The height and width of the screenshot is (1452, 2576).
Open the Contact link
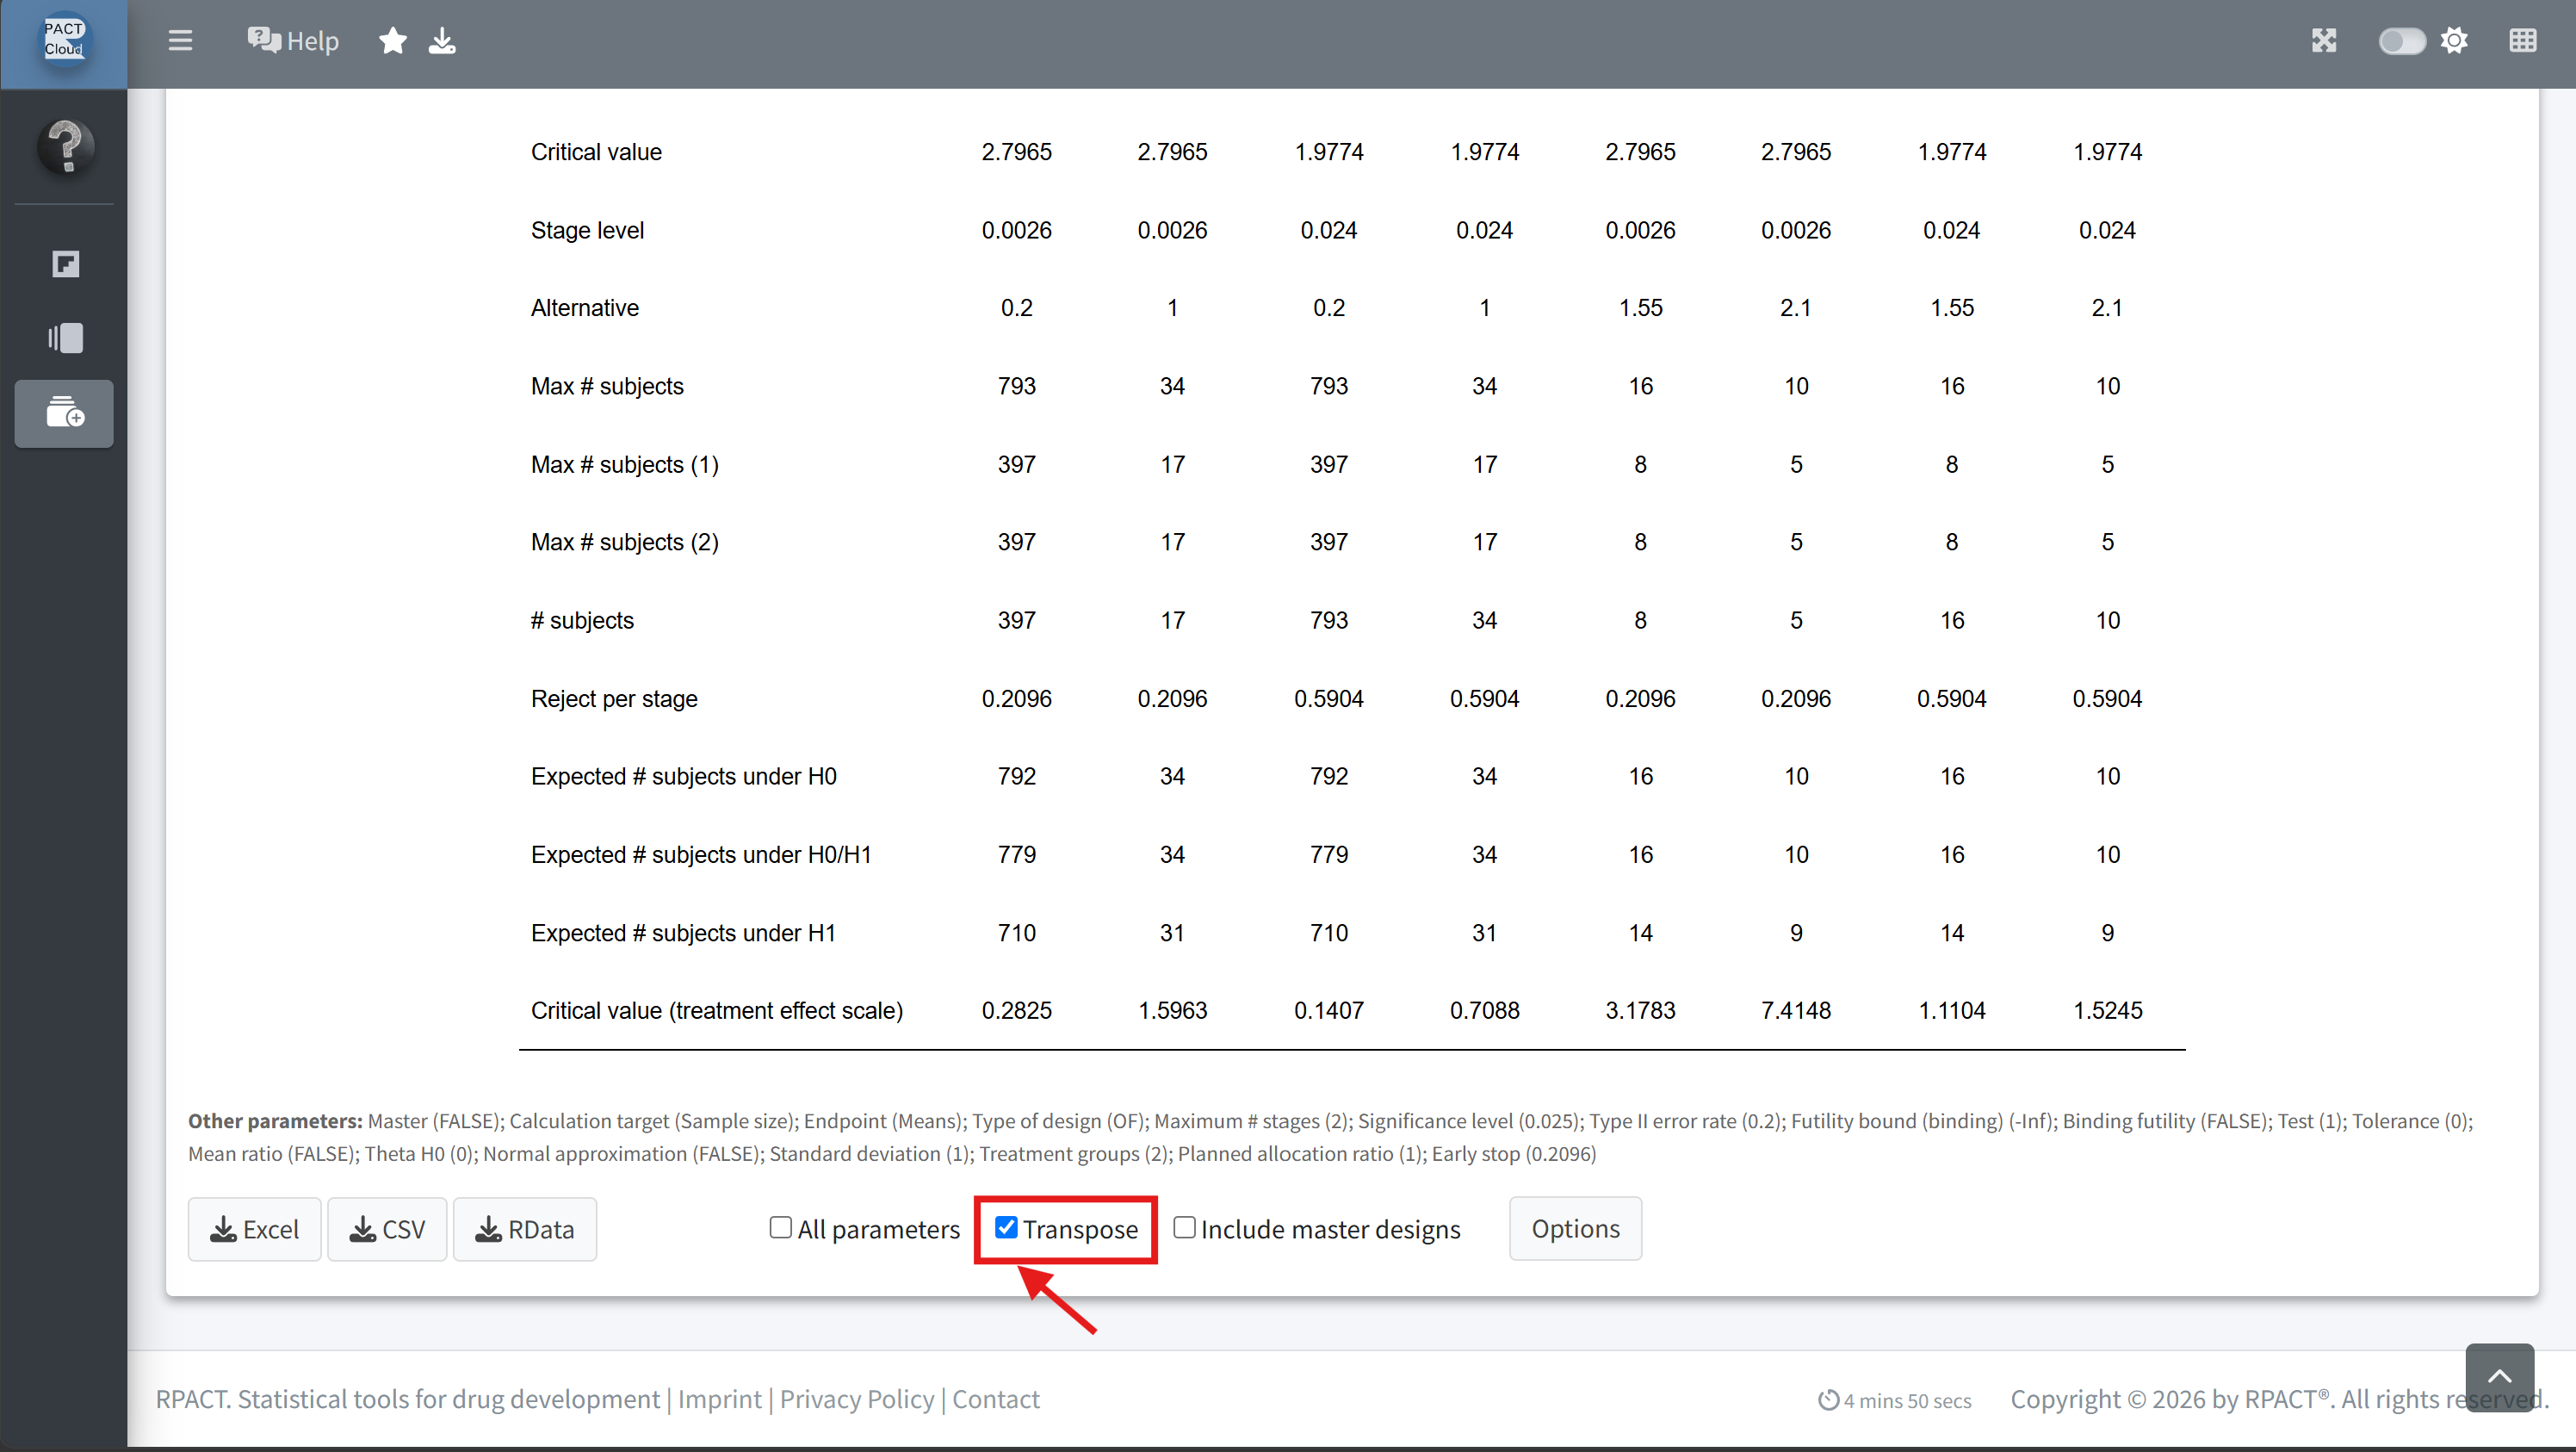[996, 1399]
